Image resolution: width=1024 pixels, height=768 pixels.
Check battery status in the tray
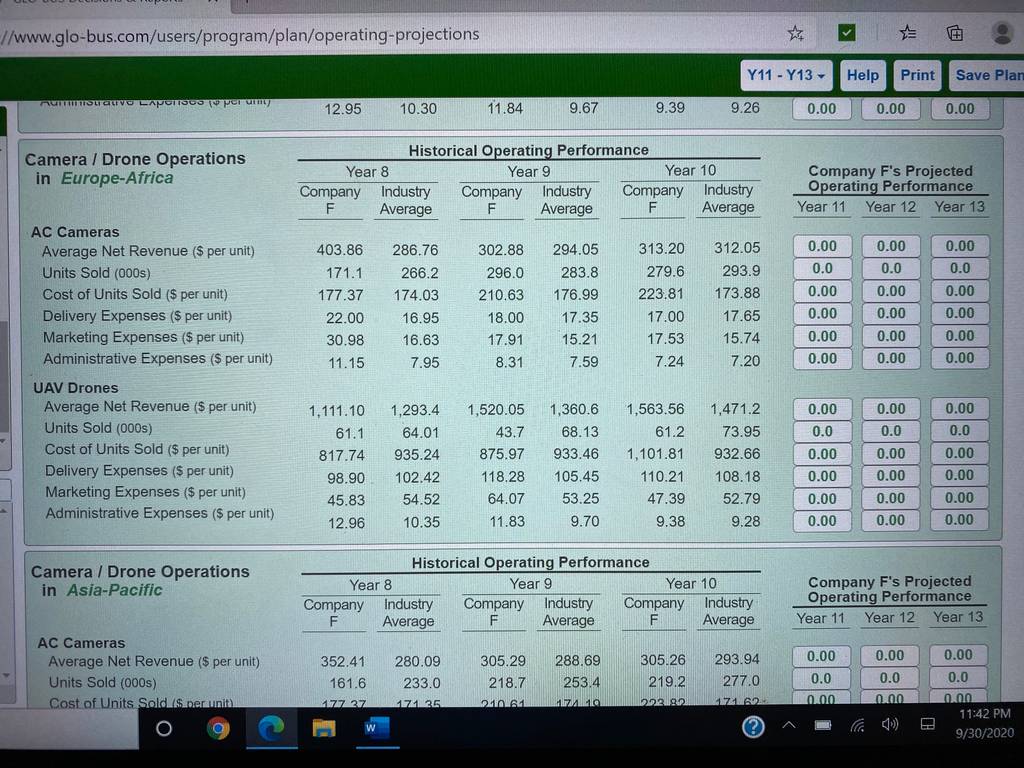click(x=823, y=725)
